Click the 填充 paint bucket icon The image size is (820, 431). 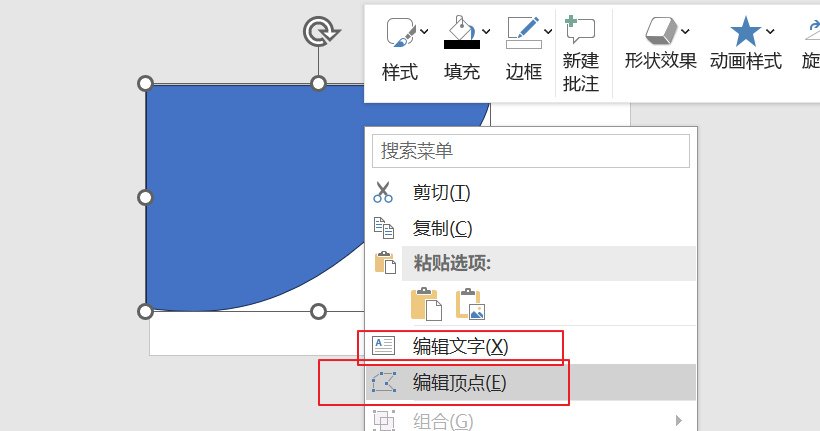pyautogui.click(x=462, y=27)
